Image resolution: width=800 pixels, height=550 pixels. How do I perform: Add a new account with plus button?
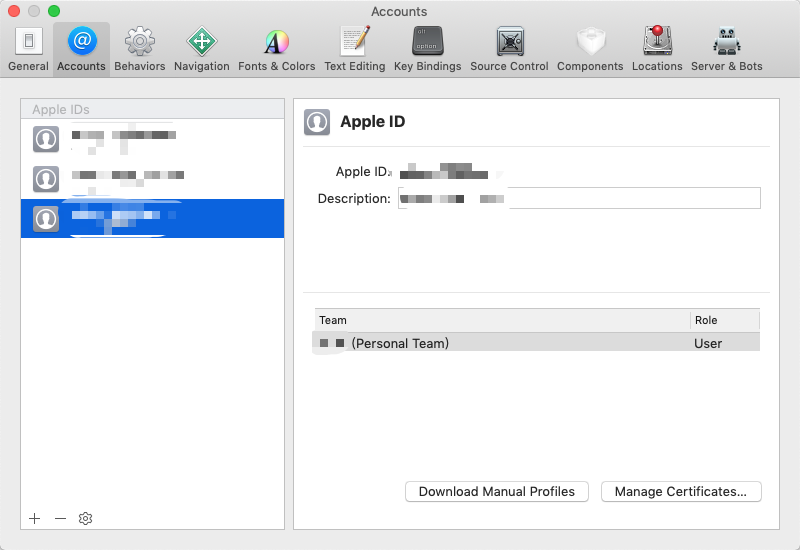tap(35, 518)
